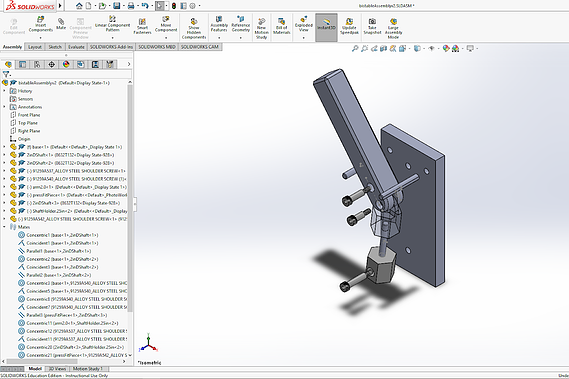
Task: Toggle the Instant3D button
Action: pyautogui.click(x=326, y=27)
